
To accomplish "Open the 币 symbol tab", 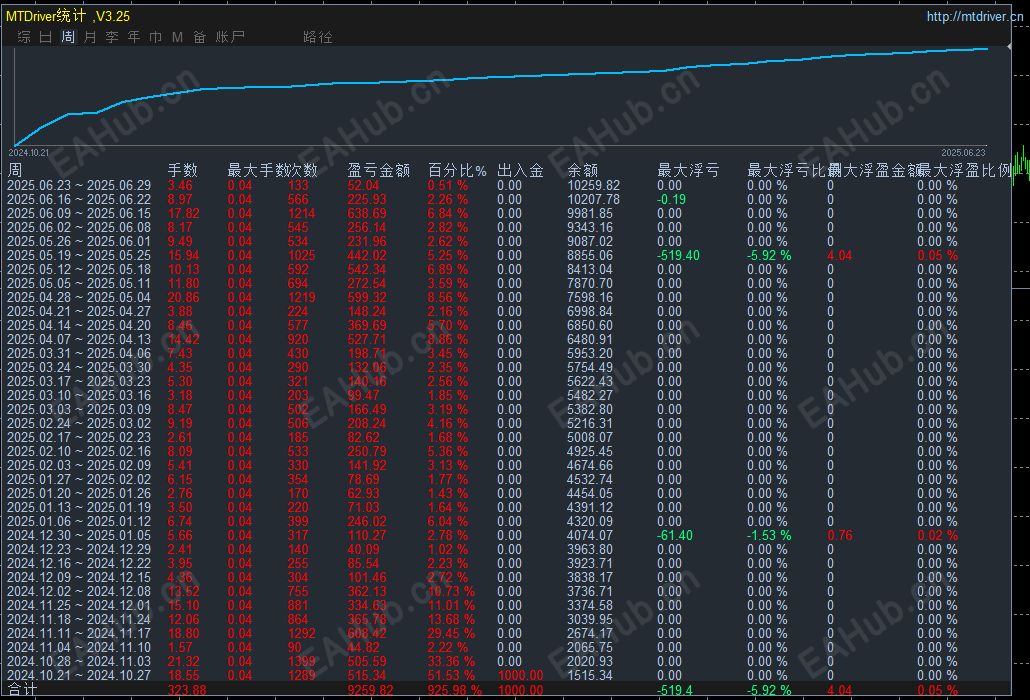I will pos(155,37).
